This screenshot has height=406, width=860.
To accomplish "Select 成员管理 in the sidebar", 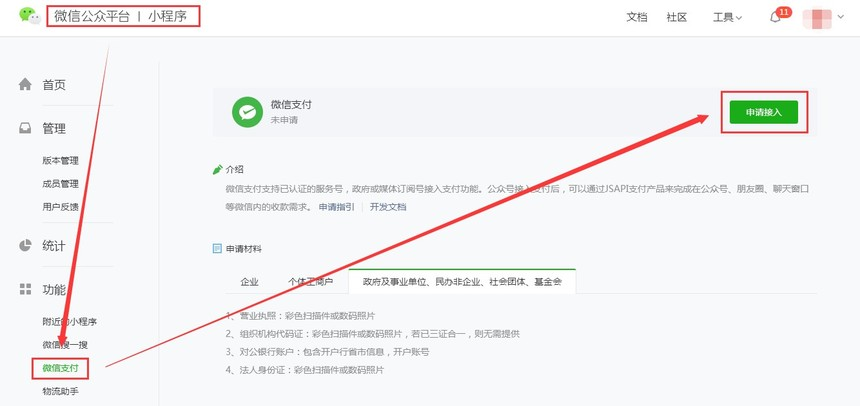I will coord(60,183).
